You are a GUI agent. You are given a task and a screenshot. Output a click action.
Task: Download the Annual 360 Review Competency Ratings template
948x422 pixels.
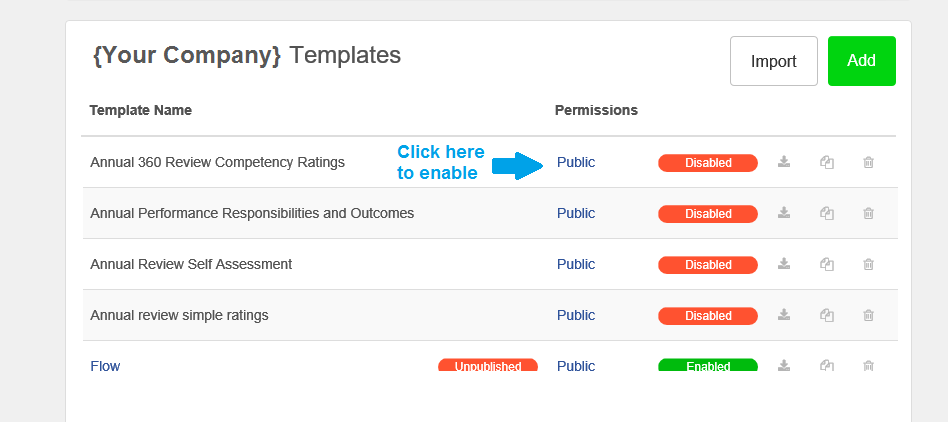pyautogui.click(x=784, y=162)
